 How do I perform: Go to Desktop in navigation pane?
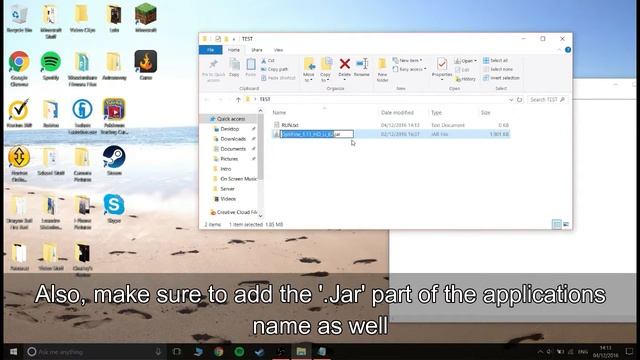click(229, 129)
